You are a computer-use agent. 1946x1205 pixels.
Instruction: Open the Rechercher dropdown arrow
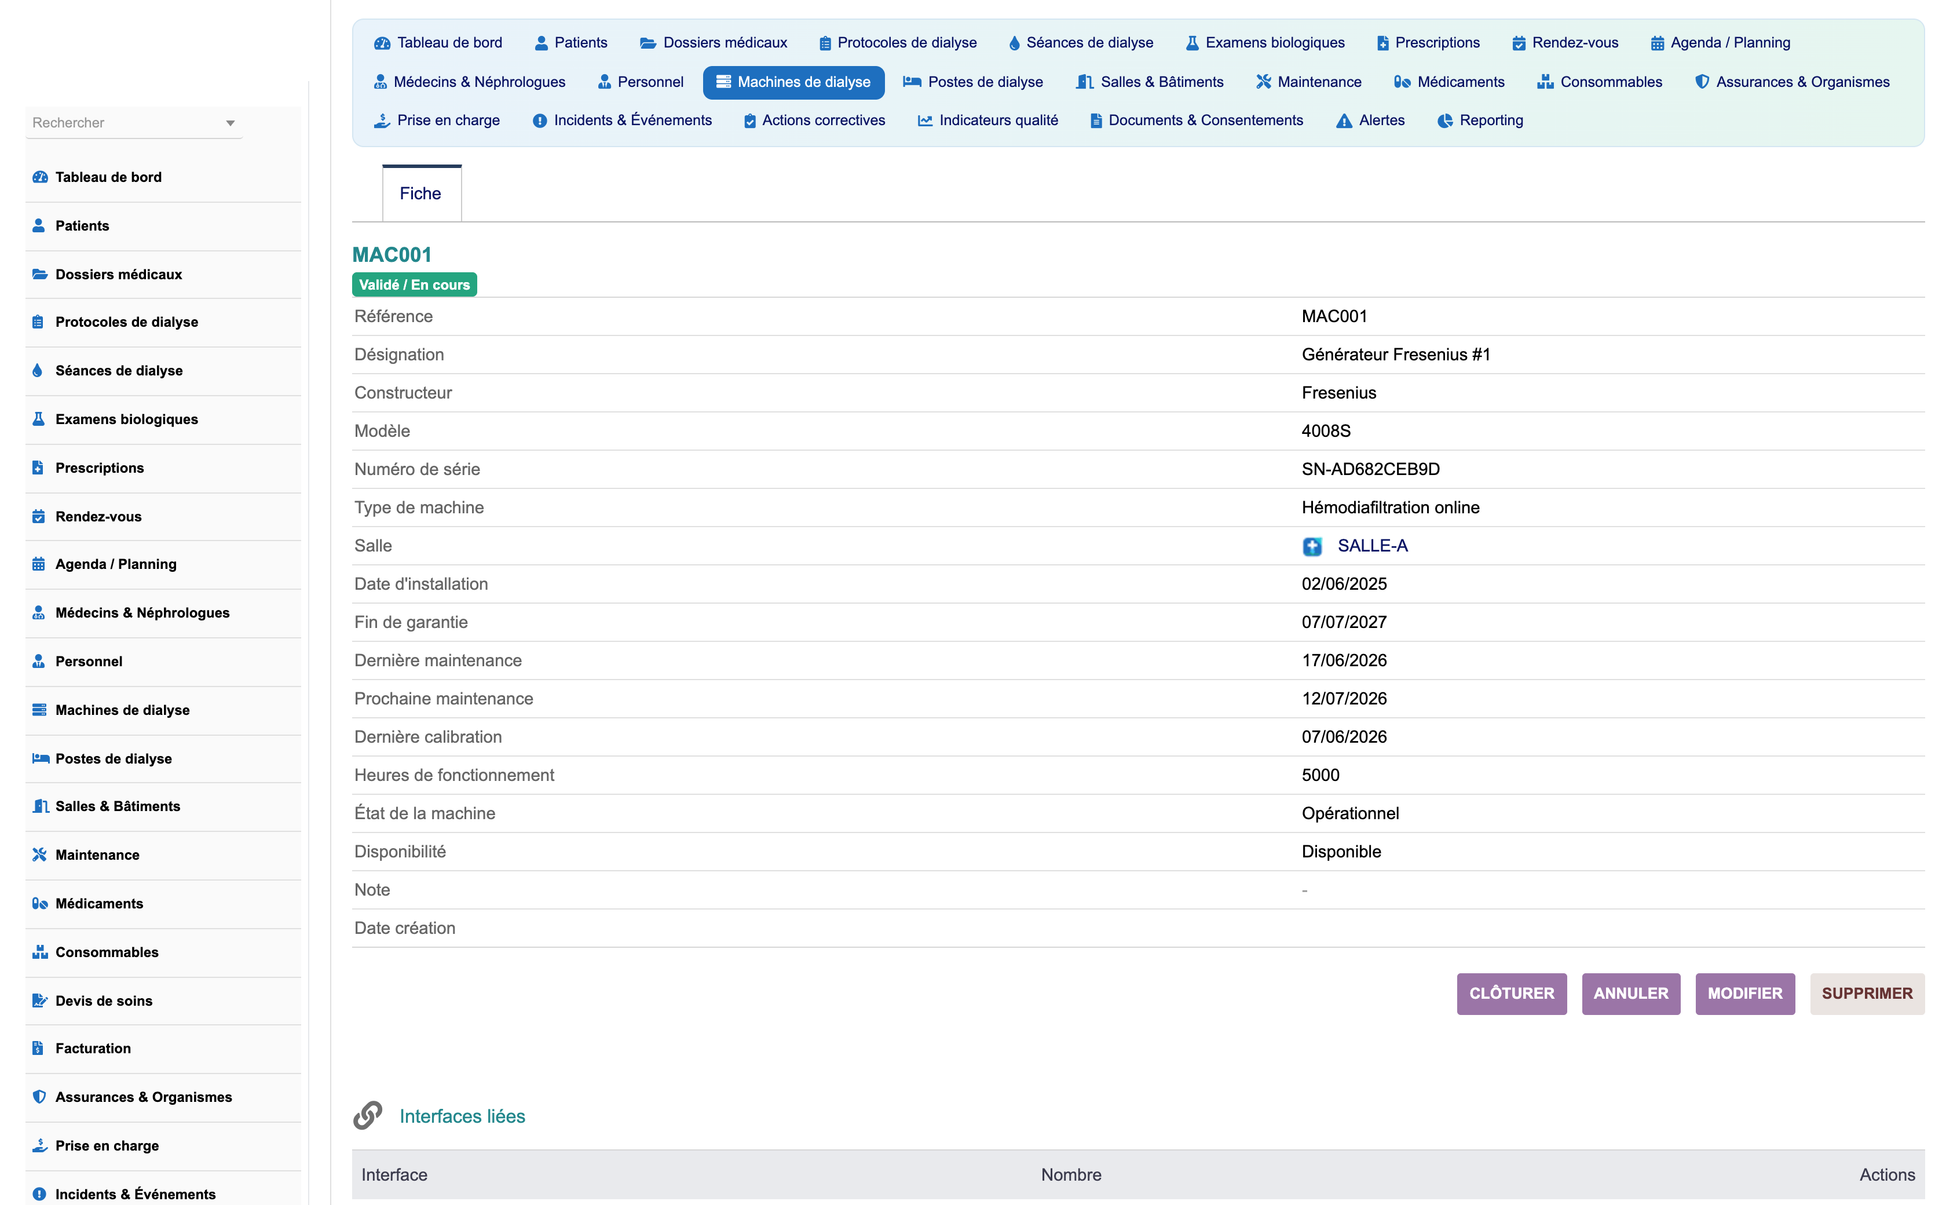pos(230,123)
